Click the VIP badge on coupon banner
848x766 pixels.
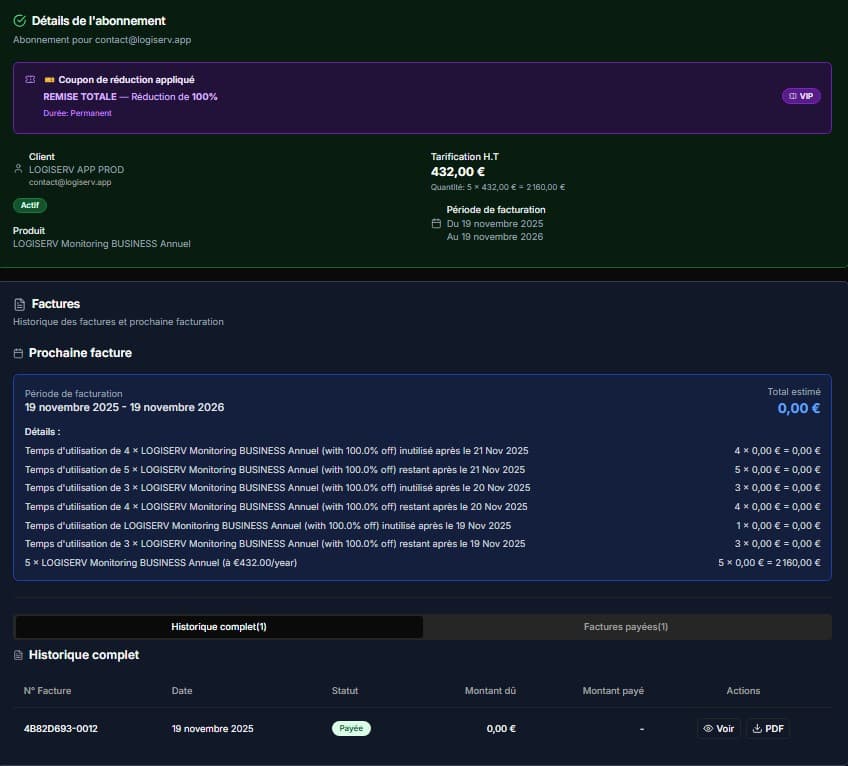click(x=801, y=96)
